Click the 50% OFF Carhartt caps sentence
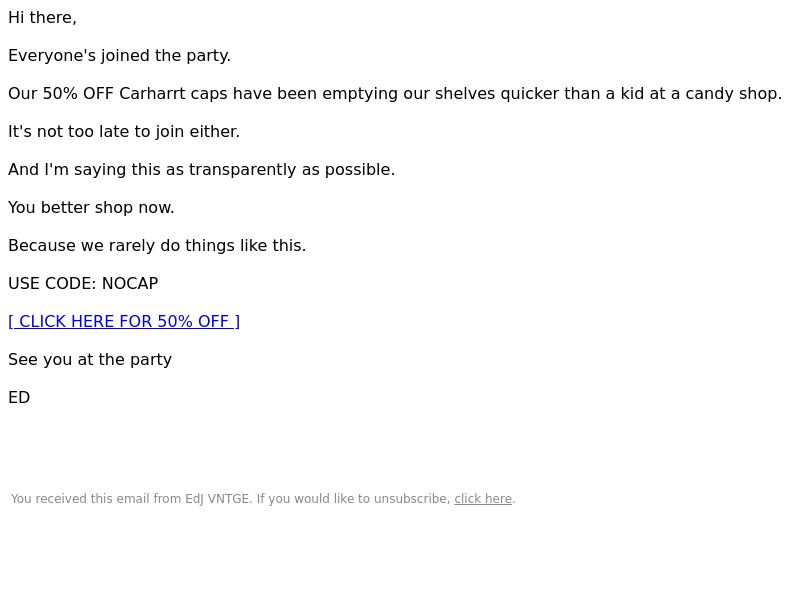Screen dimensions: 800x600 coord(395,94)
